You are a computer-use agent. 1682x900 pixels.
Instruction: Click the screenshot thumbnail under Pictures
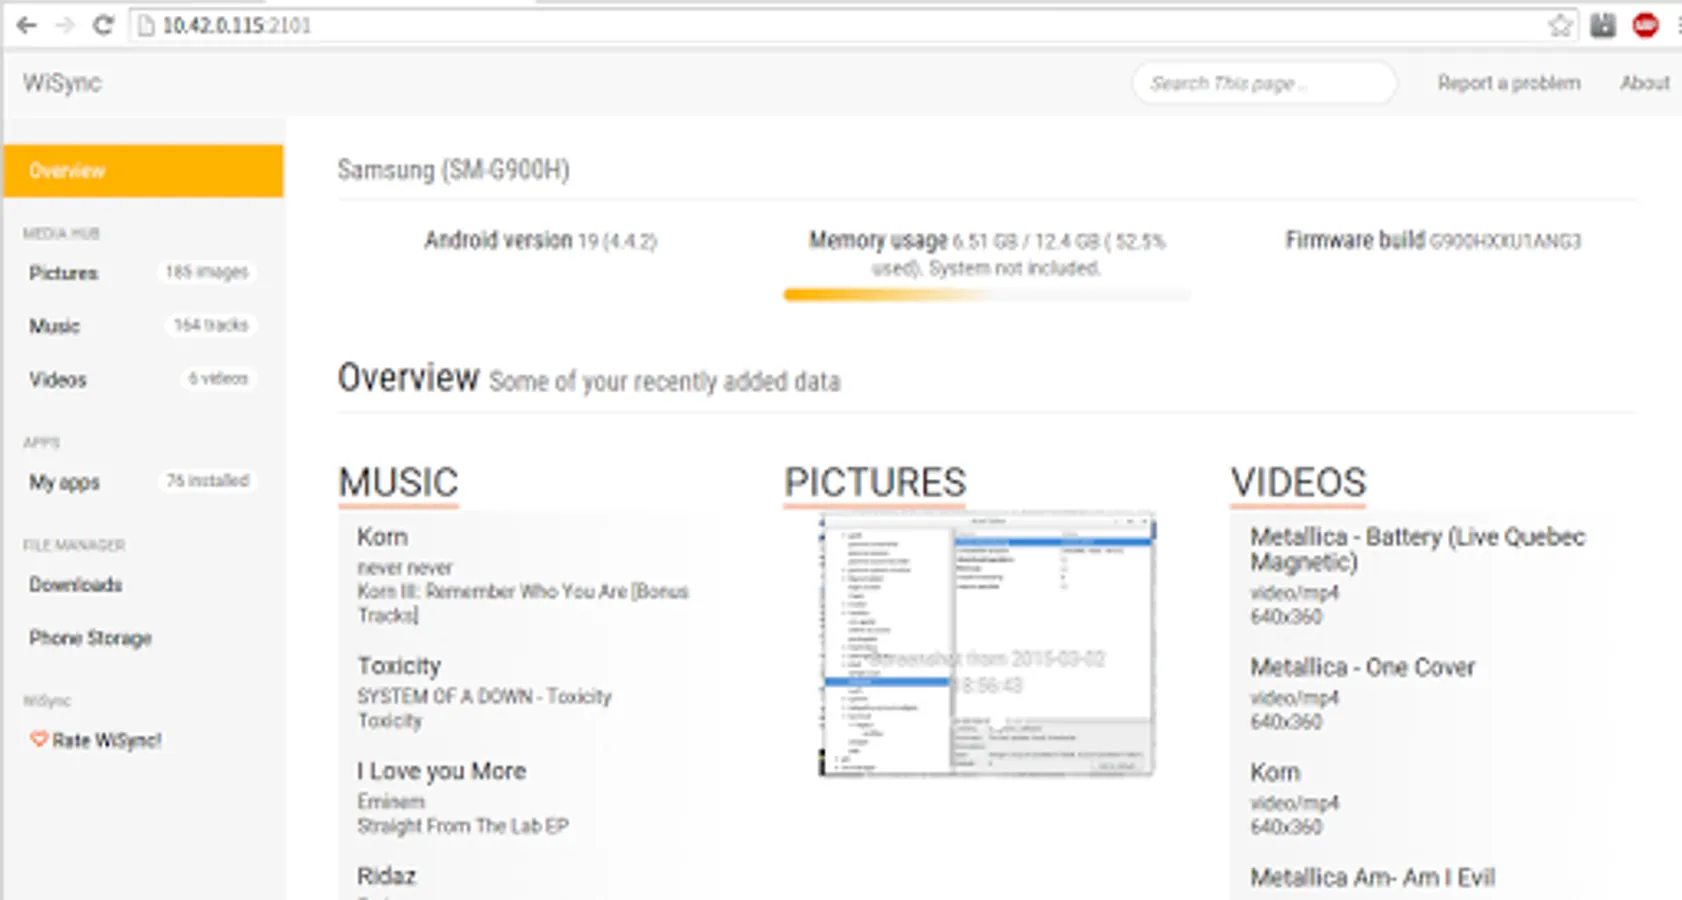click(x=987, y=645)
